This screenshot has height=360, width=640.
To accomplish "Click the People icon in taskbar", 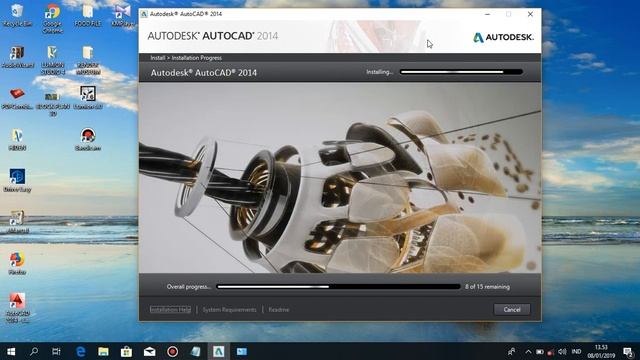I will pyautogui.click(x=511, y=351).
